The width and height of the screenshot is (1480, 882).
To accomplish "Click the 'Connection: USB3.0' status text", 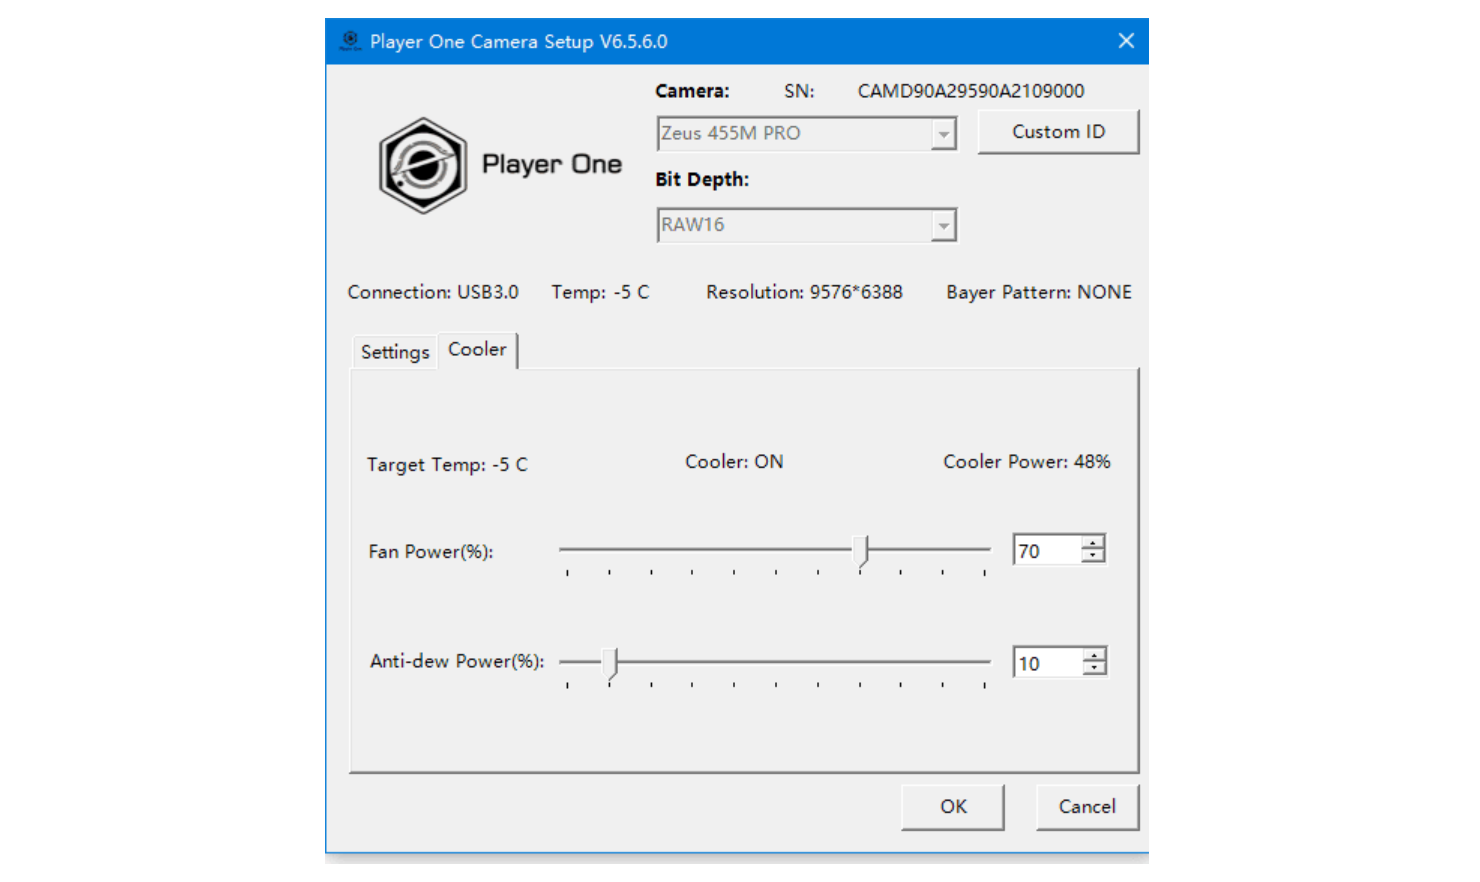I will 433,292.
